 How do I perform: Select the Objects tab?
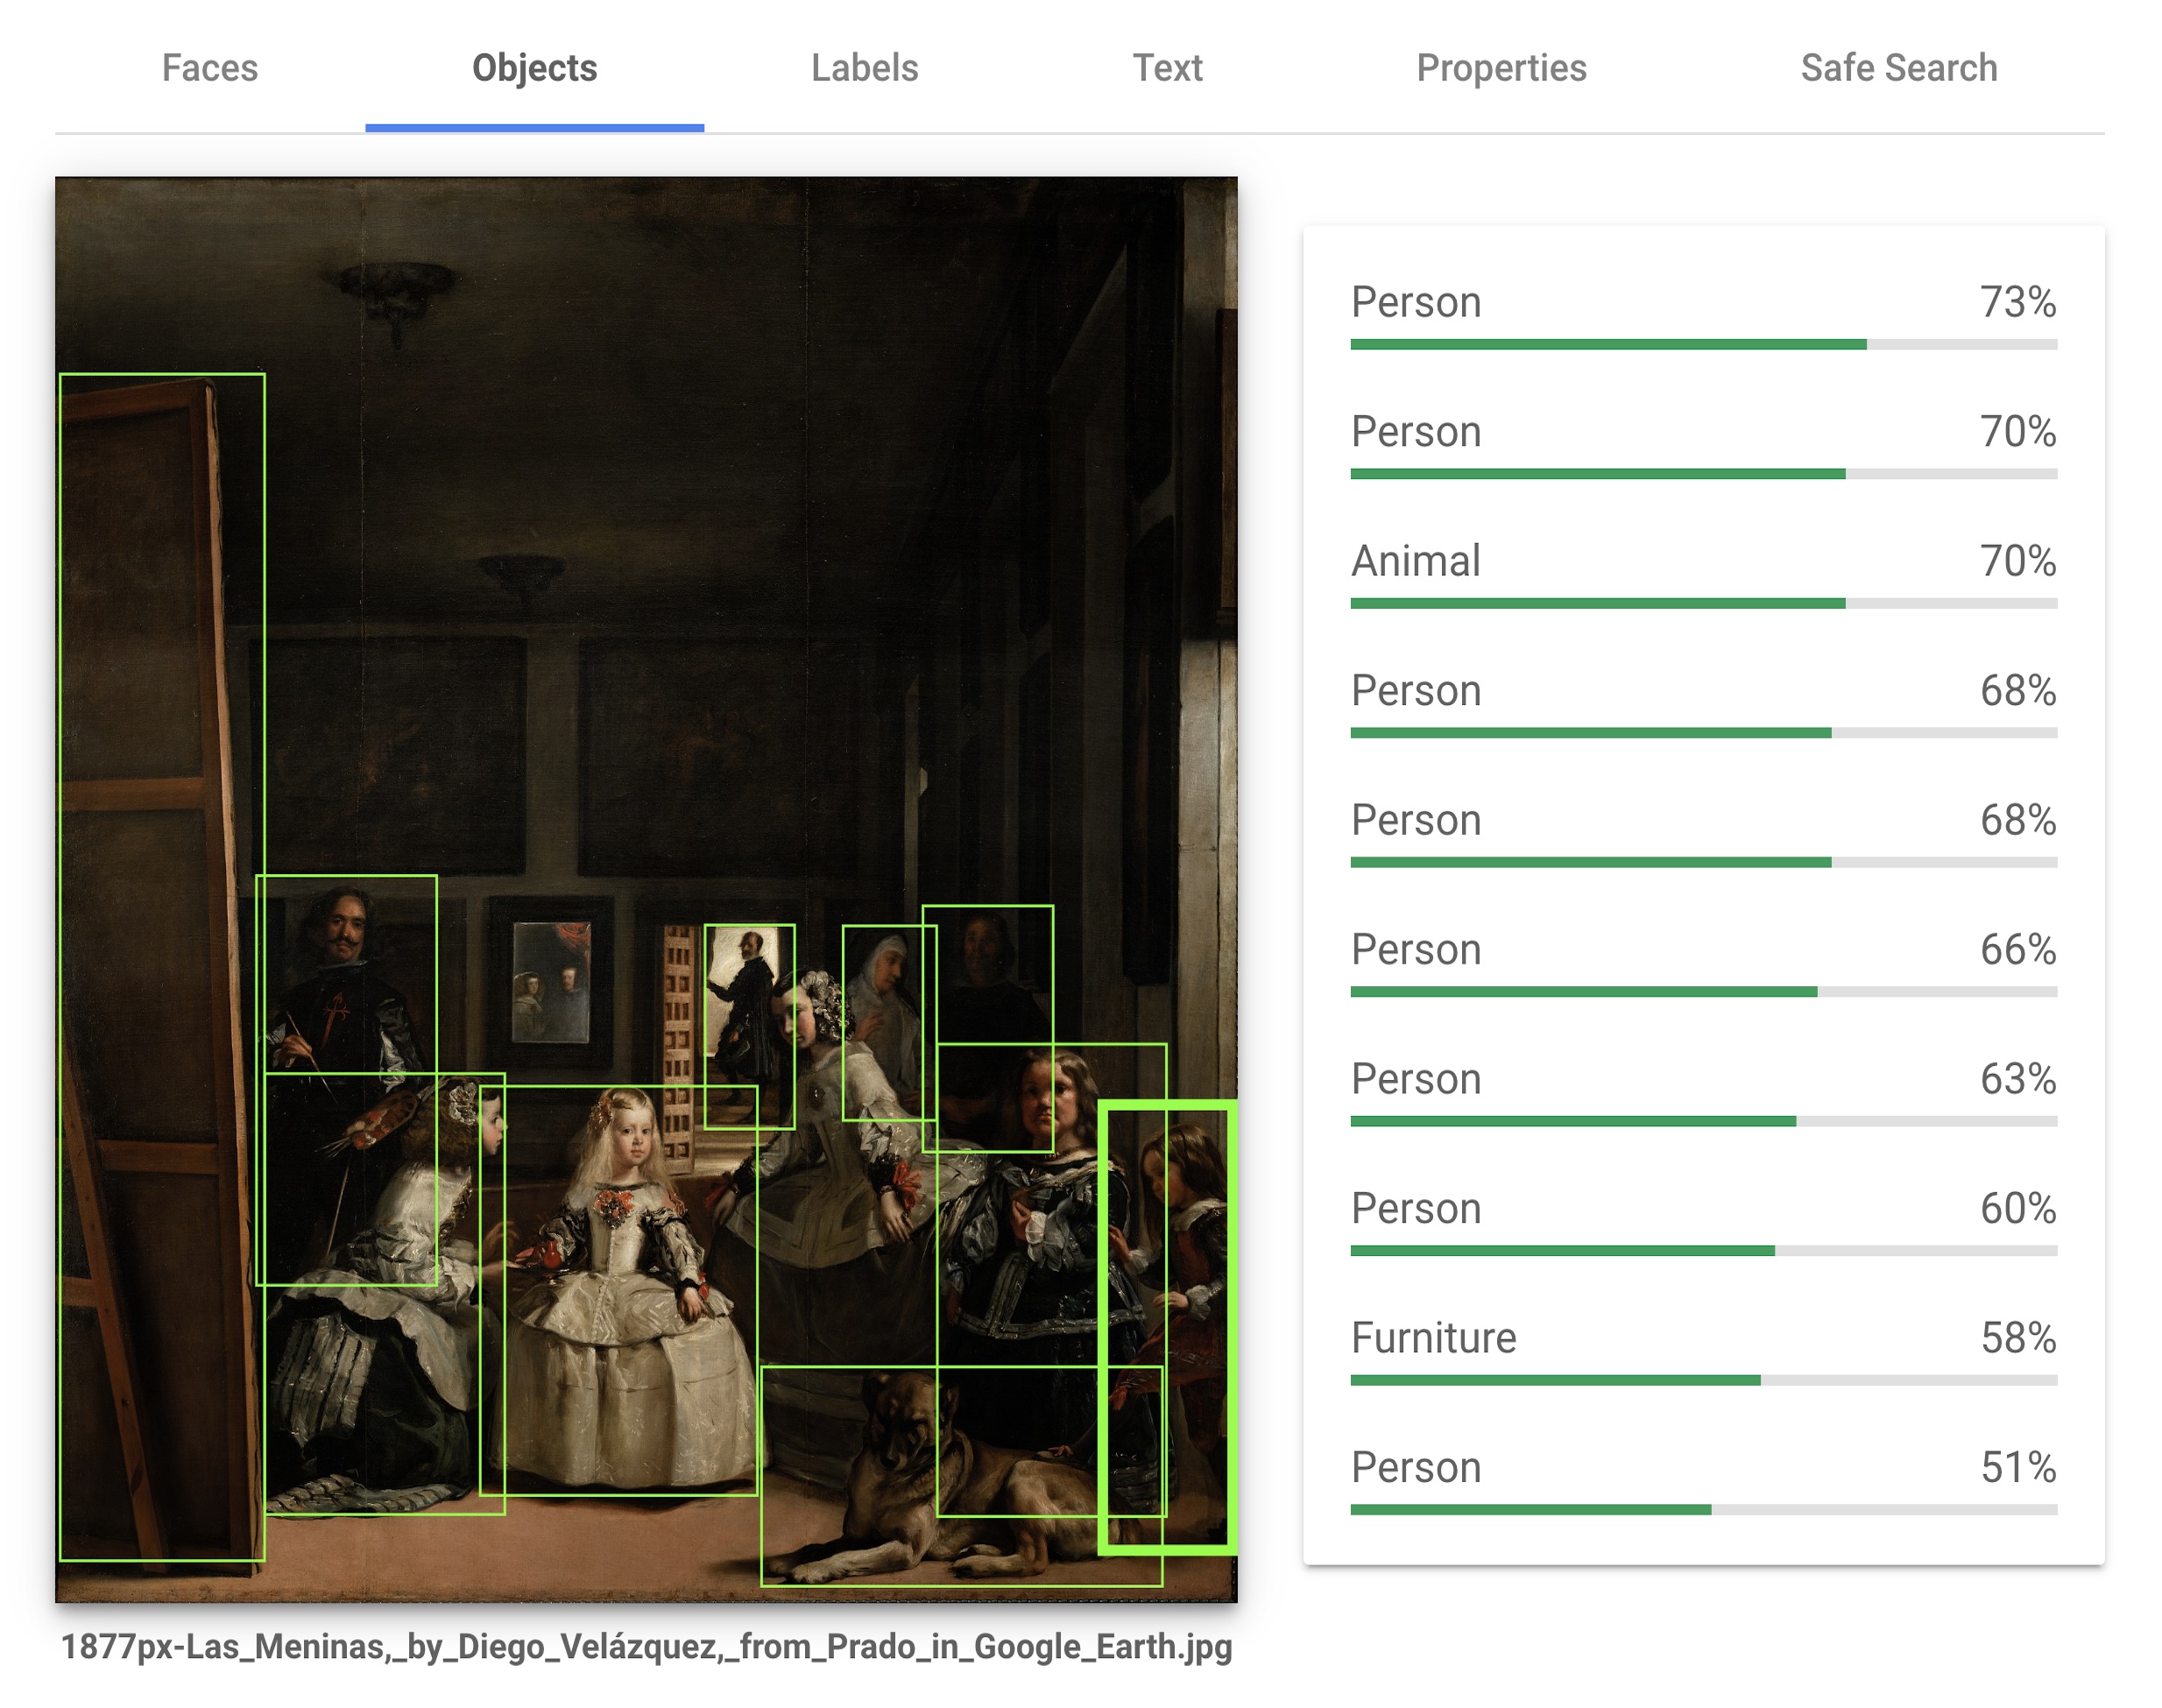tap(534, 68)
